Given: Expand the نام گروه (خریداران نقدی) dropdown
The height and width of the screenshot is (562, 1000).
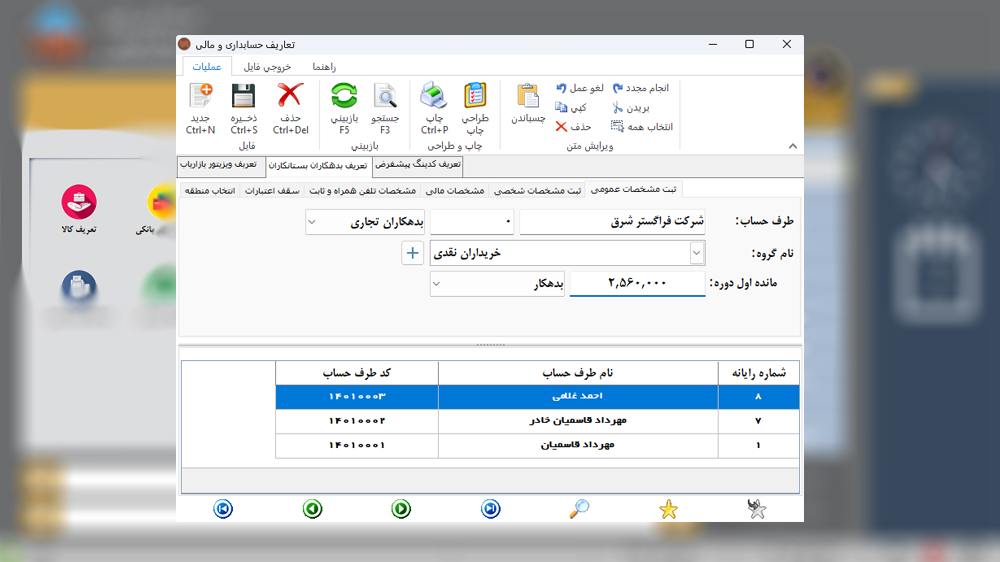Looking at the screenshot, I should coord(697,254).
